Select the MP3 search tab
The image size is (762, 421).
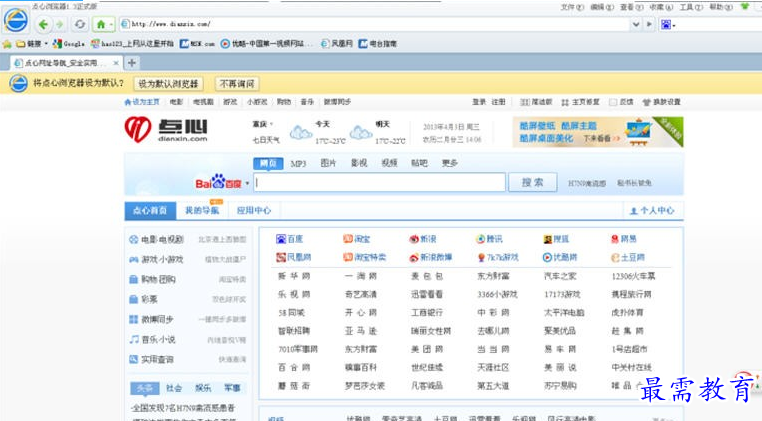coord(298,163)
